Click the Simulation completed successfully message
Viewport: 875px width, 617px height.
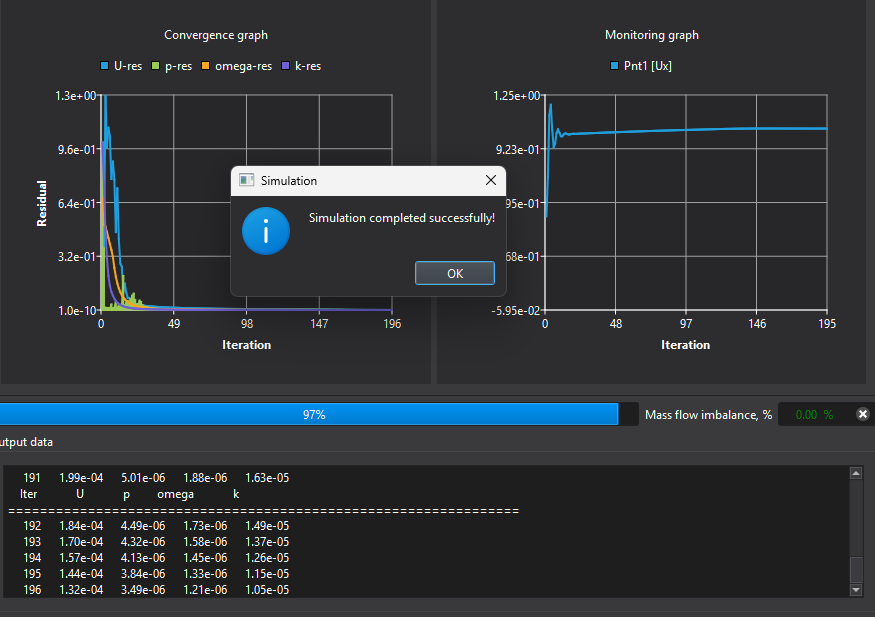(401, 218)
